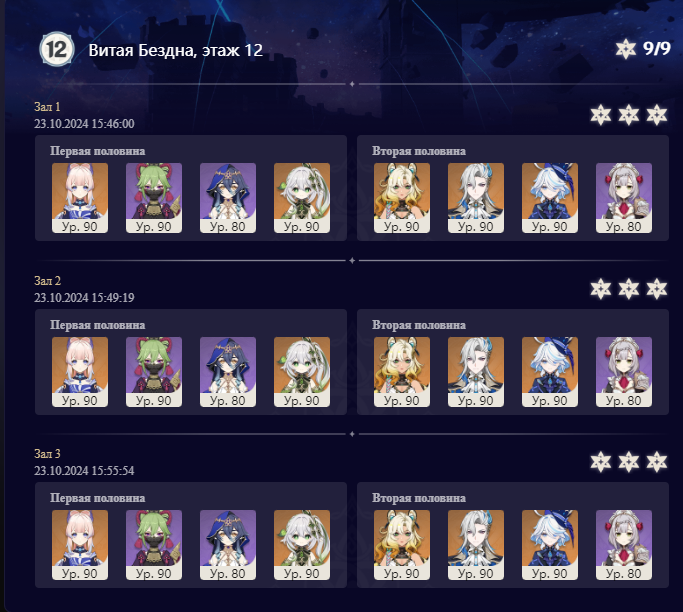Click the Витая Бездна, этаж 12 title

coord(176,50)
